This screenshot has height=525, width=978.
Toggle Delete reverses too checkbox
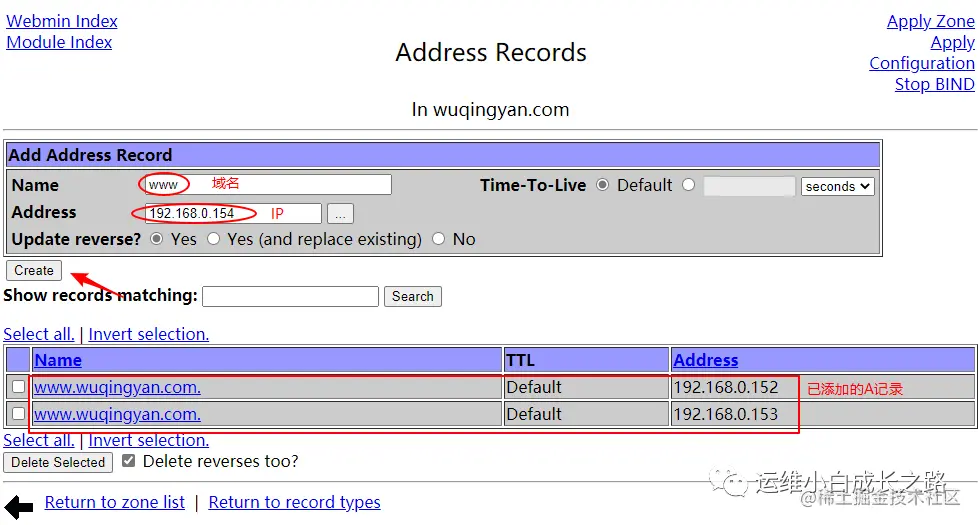pos(128,461)
